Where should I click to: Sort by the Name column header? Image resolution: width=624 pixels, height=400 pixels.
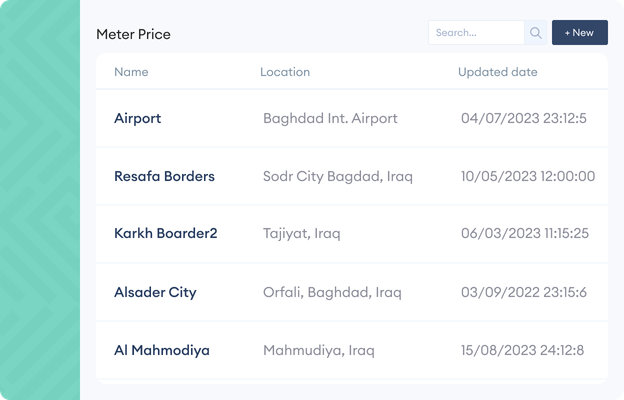tap(131, 72)
